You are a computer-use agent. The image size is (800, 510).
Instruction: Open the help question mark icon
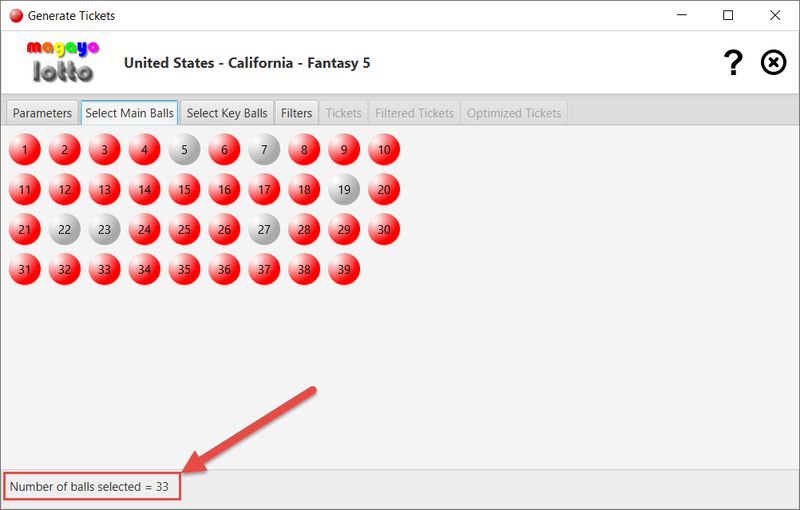[x=733, y=63]
